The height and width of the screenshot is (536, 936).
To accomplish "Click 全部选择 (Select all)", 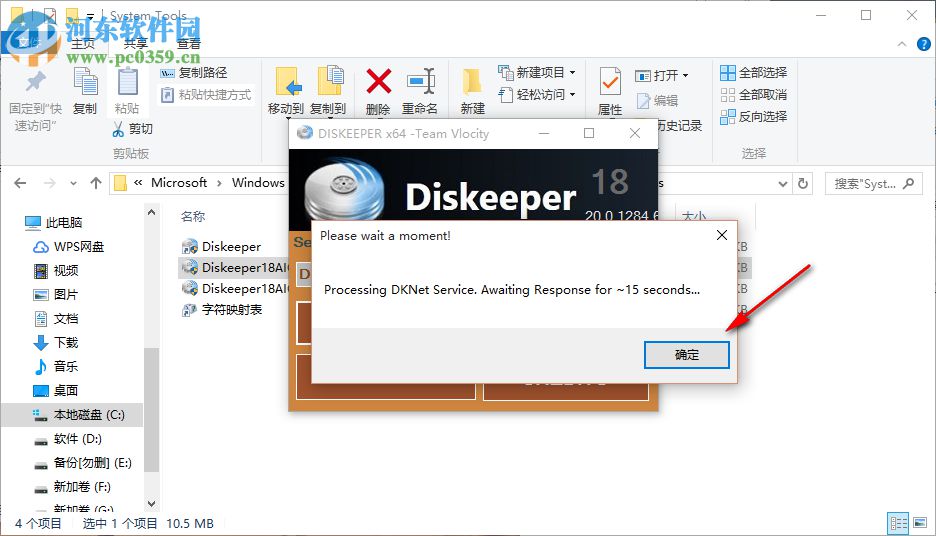I will coord(753,73).
